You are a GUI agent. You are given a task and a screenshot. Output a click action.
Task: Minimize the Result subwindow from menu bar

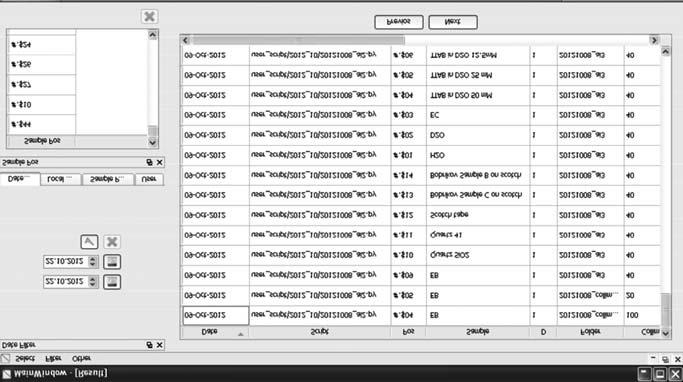(x=653, y=359)
